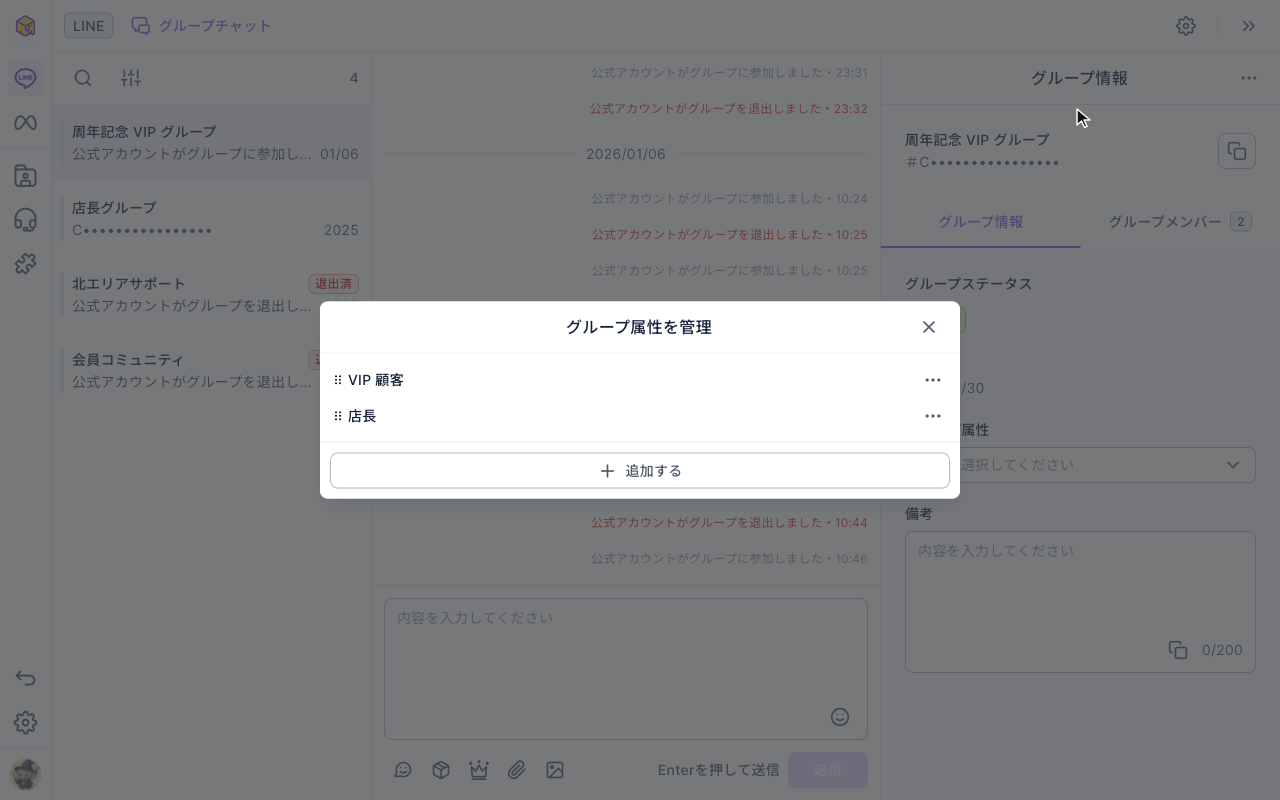1280x800 pixels.
Task: Open the sidebar settings gear
Action: pos(26,722)
